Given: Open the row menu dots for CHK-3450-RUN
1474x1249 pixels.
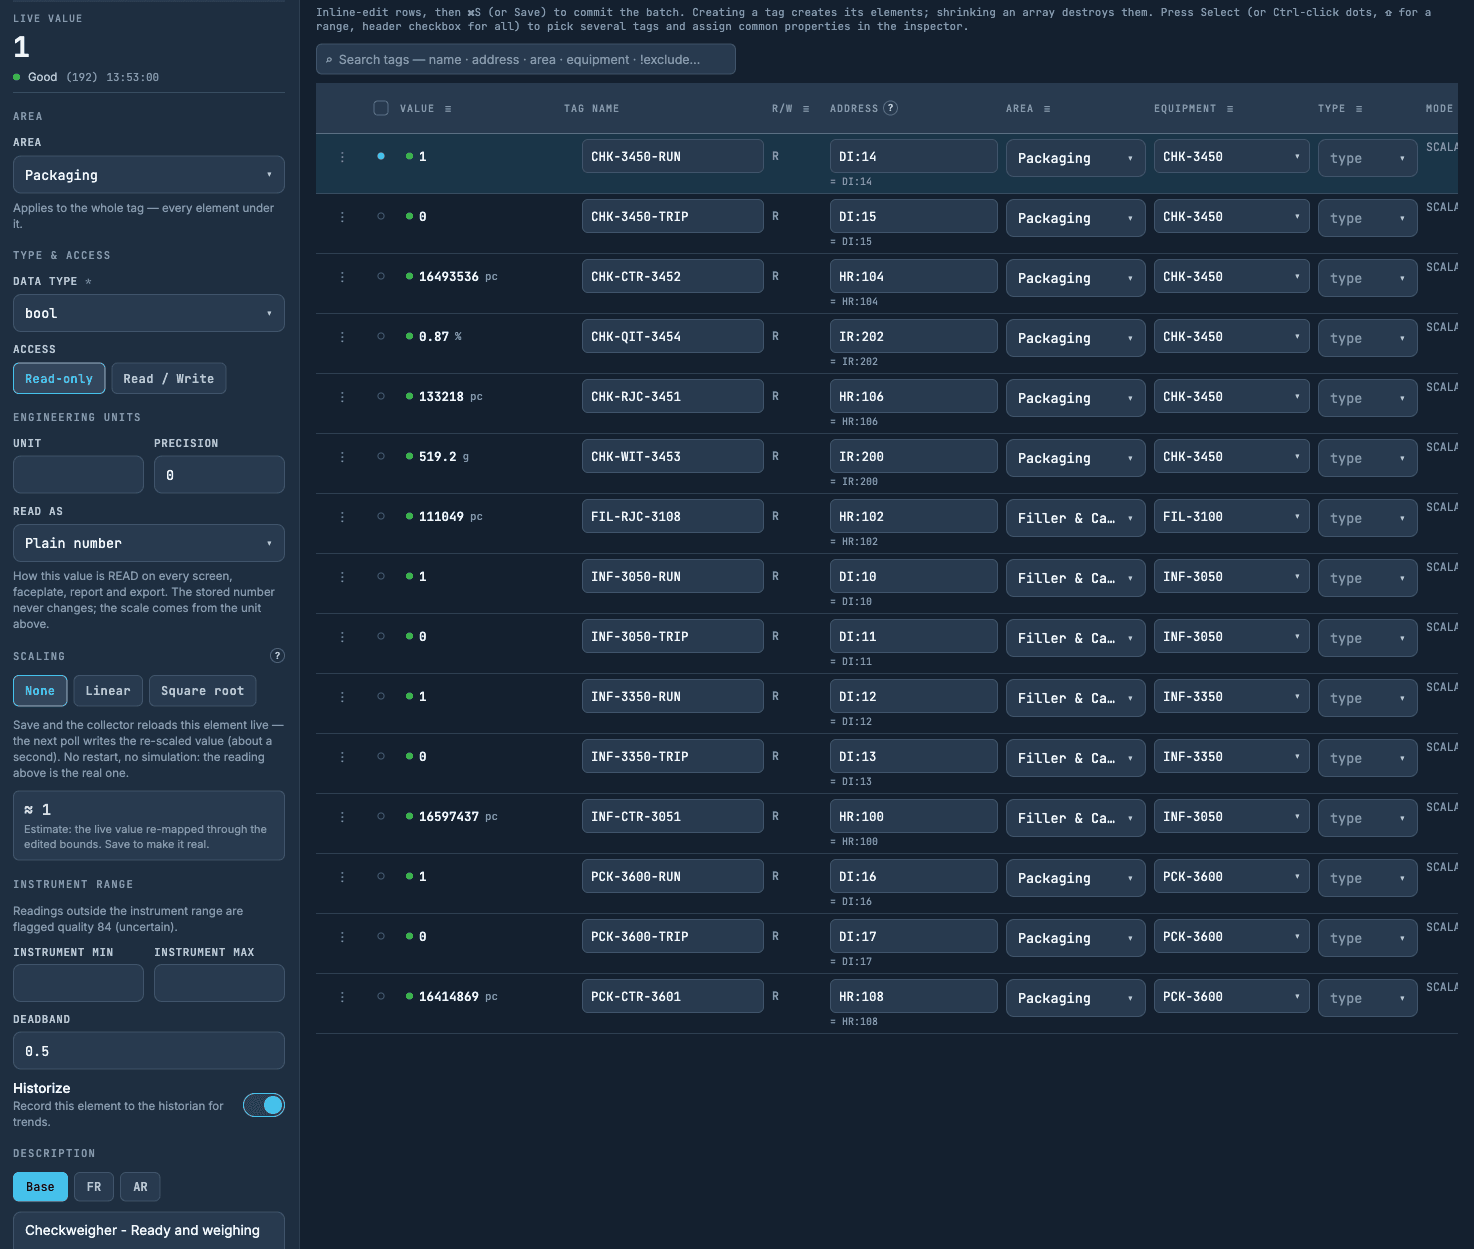Looking at the screenshot, I should point(342,157).
